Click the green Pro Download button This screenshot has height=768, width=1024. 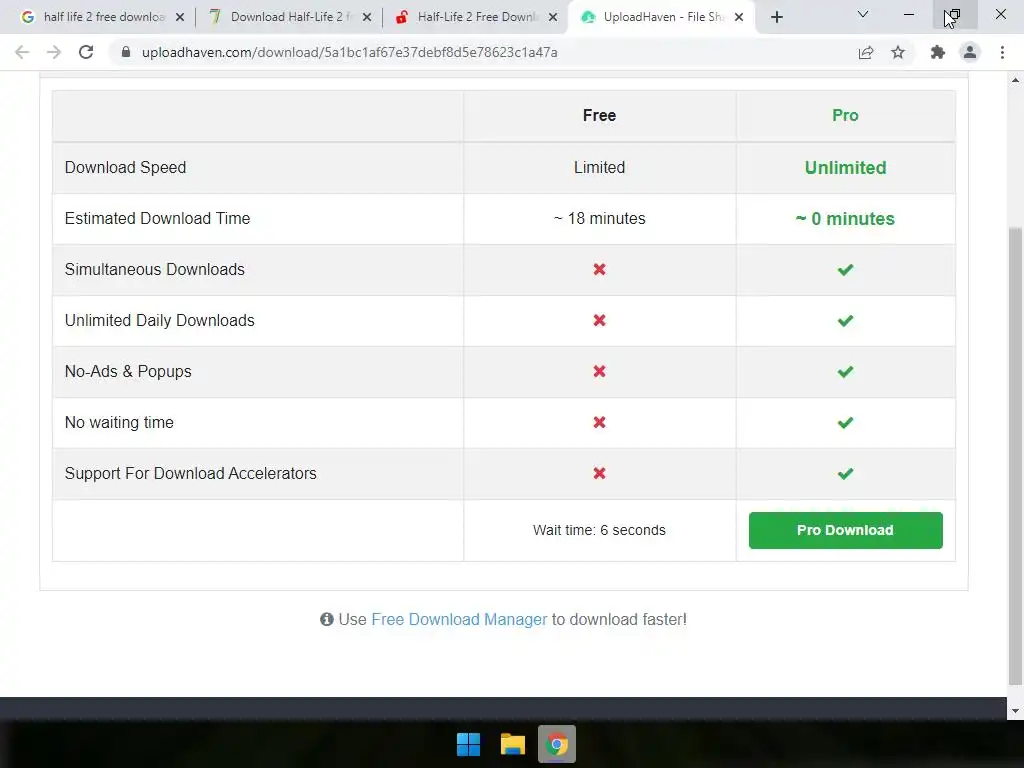845,530
